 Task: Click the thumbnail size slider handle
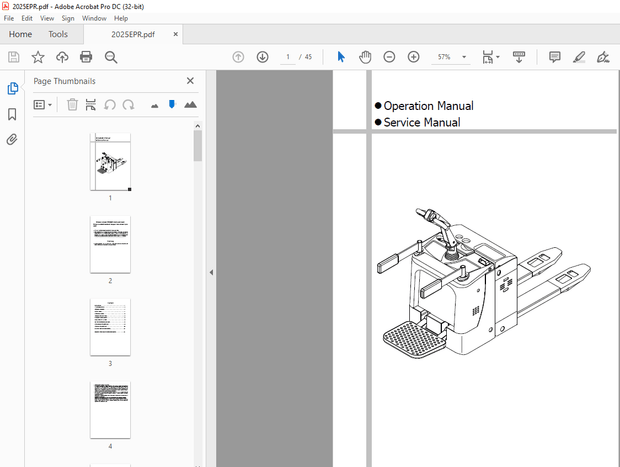coord(172,104)
